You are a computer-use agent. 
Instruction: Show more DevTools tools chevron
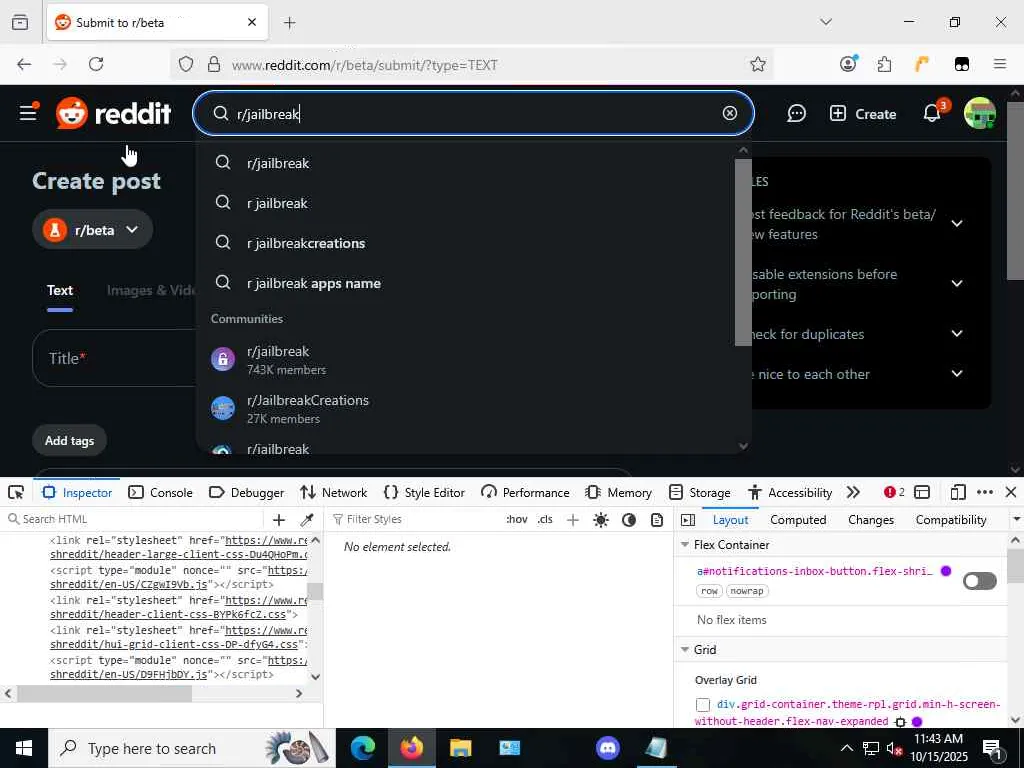pyautogui.click(x=853, y=492)
